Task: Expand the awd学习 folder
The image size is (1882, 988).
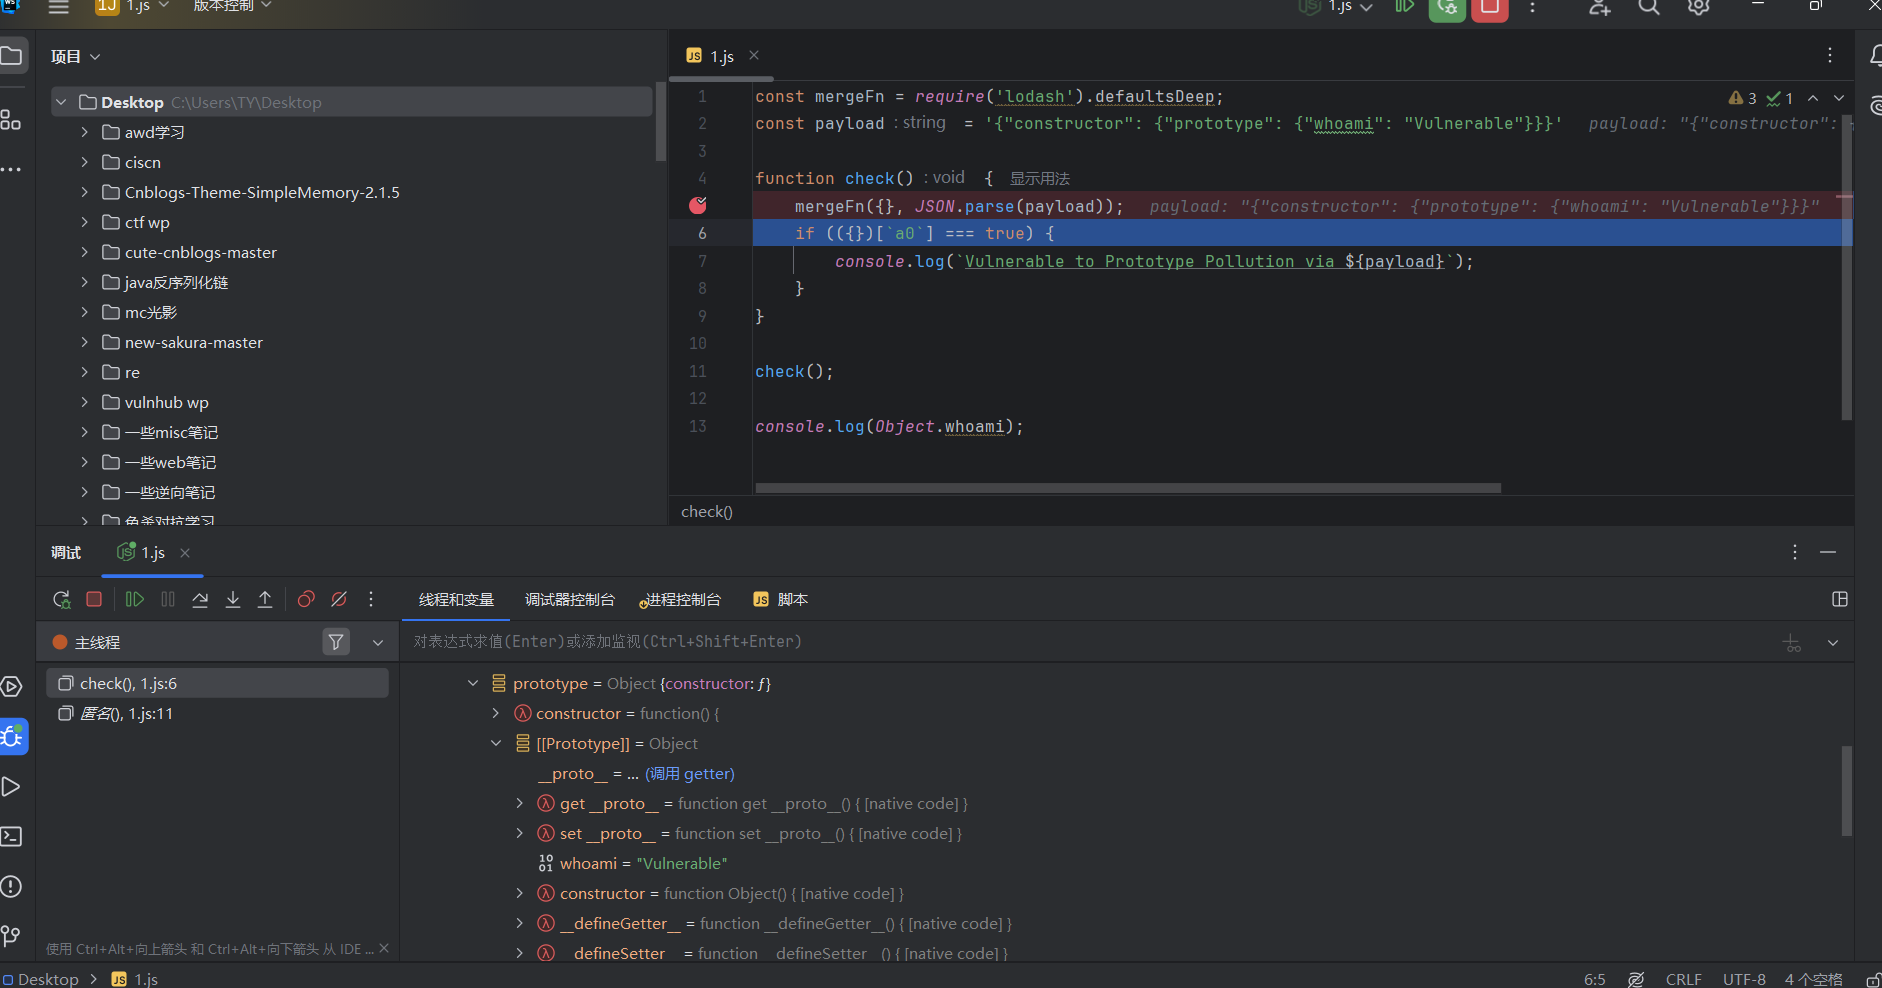Action: [x=85, y=132]
